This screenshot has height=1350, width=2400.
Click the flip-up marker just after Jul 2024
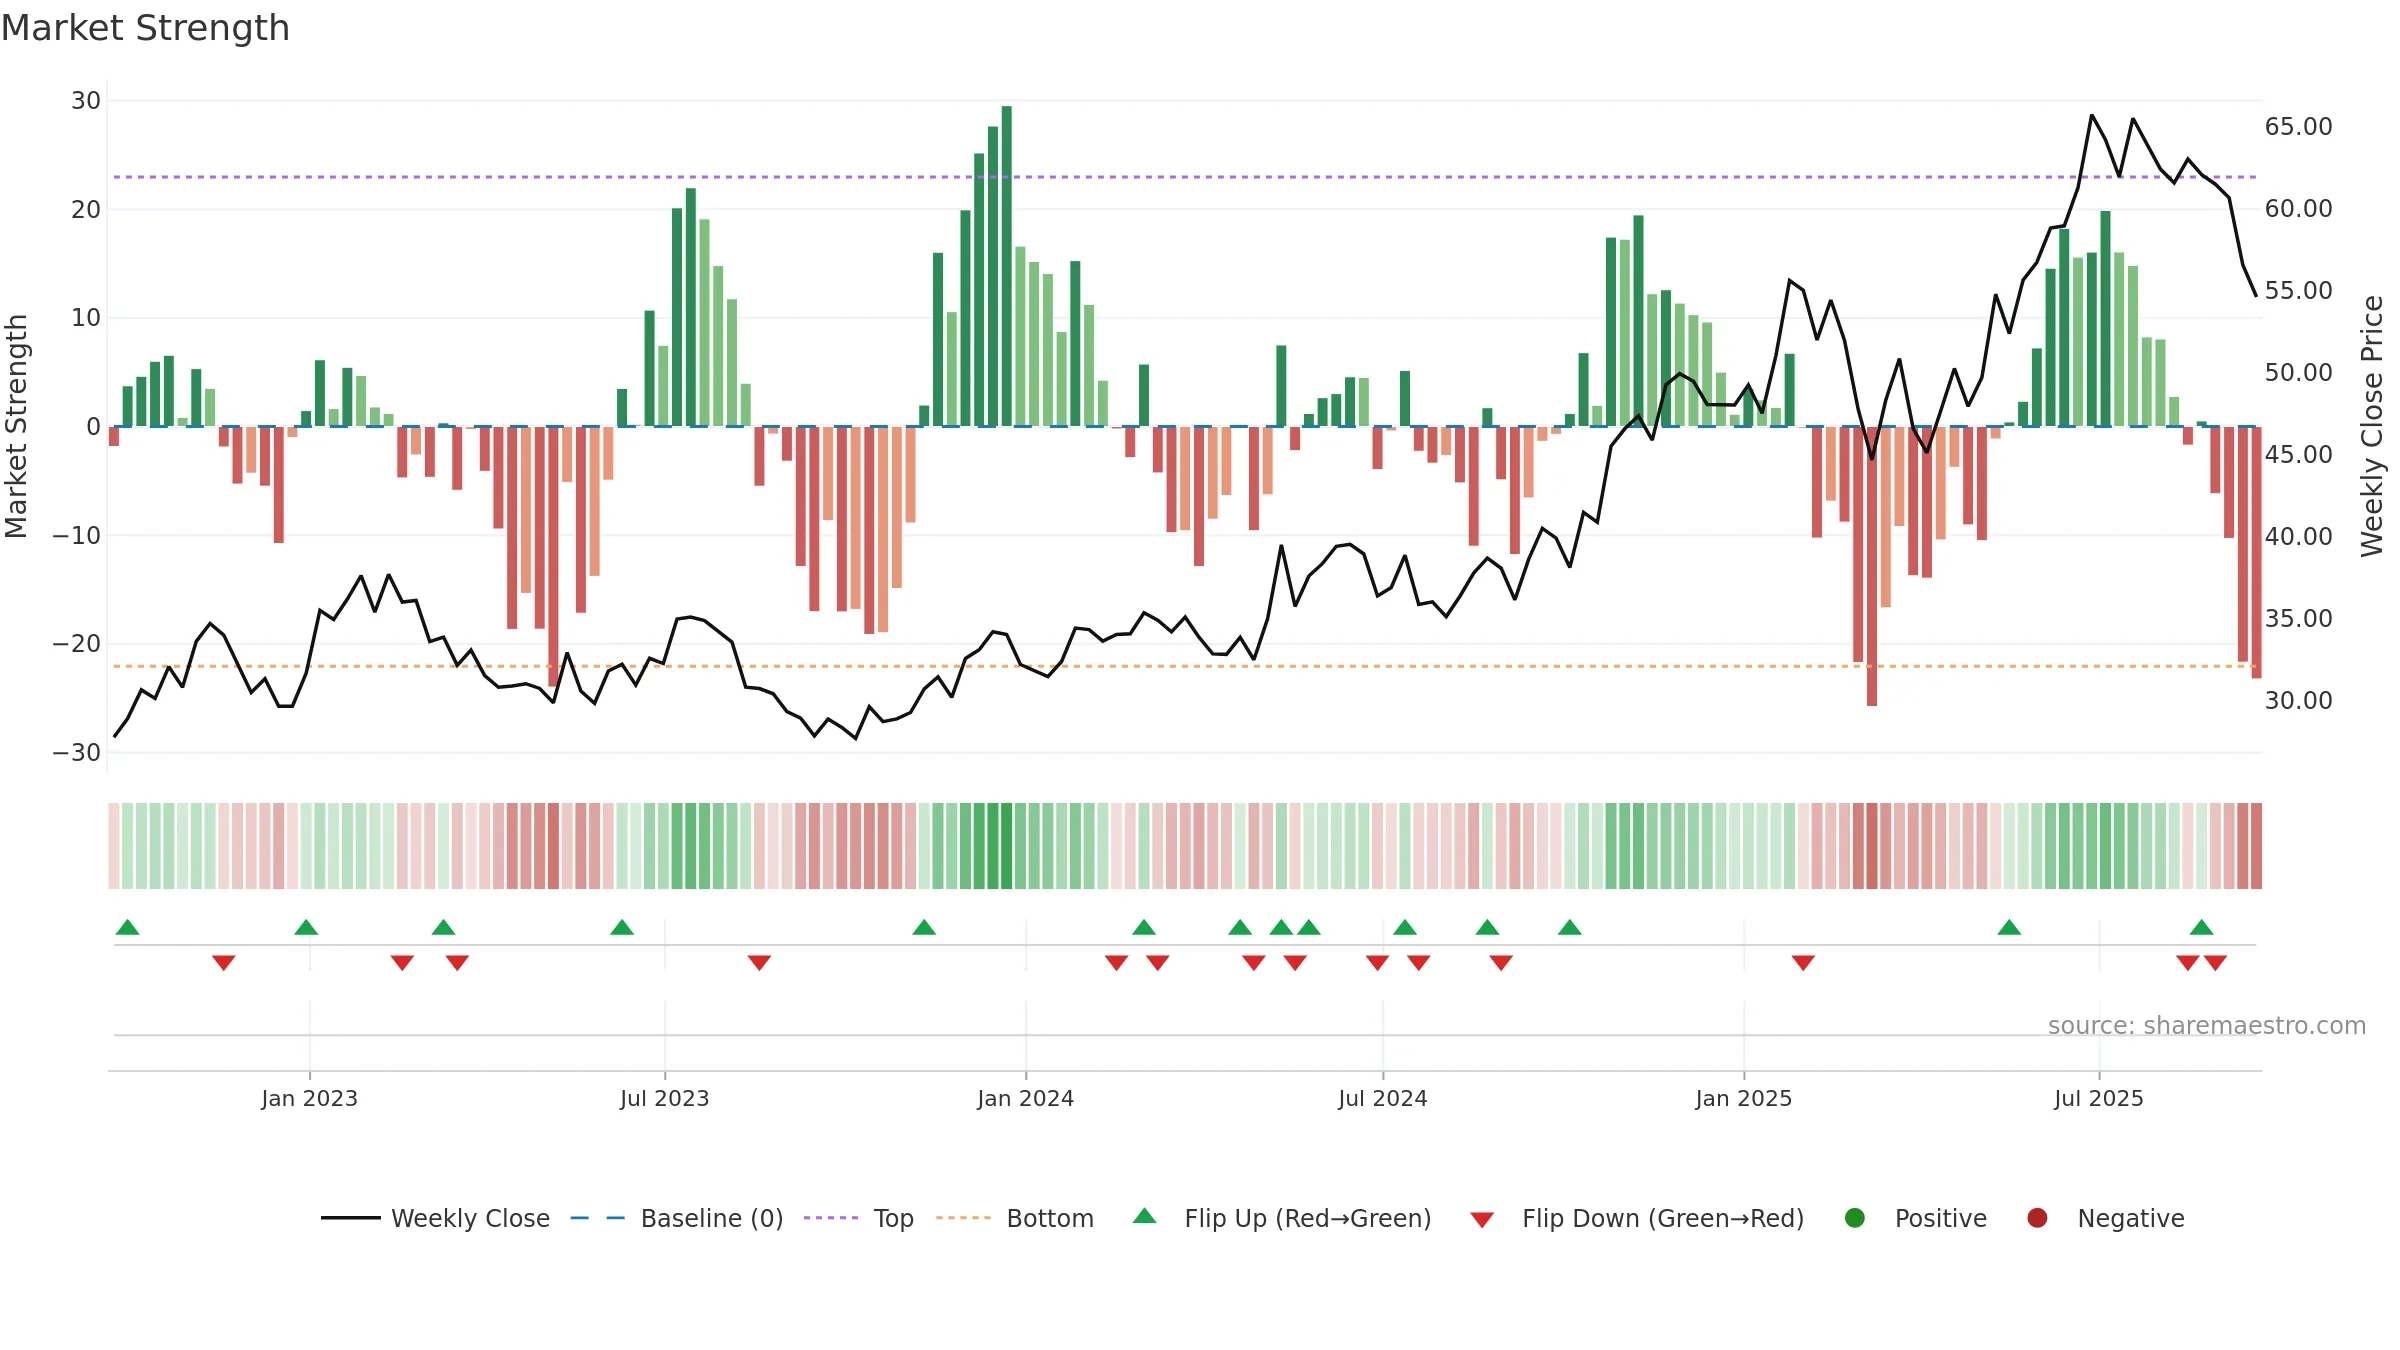coord(1405,927)
